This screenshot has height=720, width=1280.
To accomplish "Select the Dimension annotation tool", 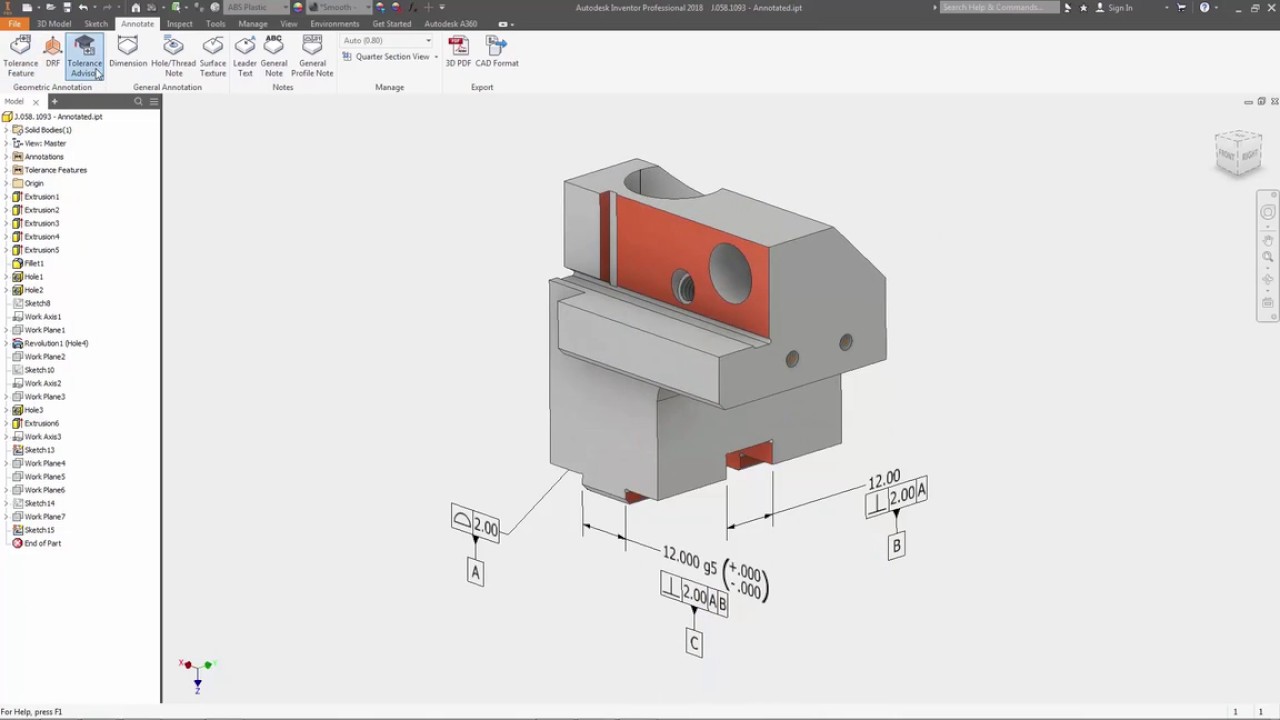I will click(128, 52).
